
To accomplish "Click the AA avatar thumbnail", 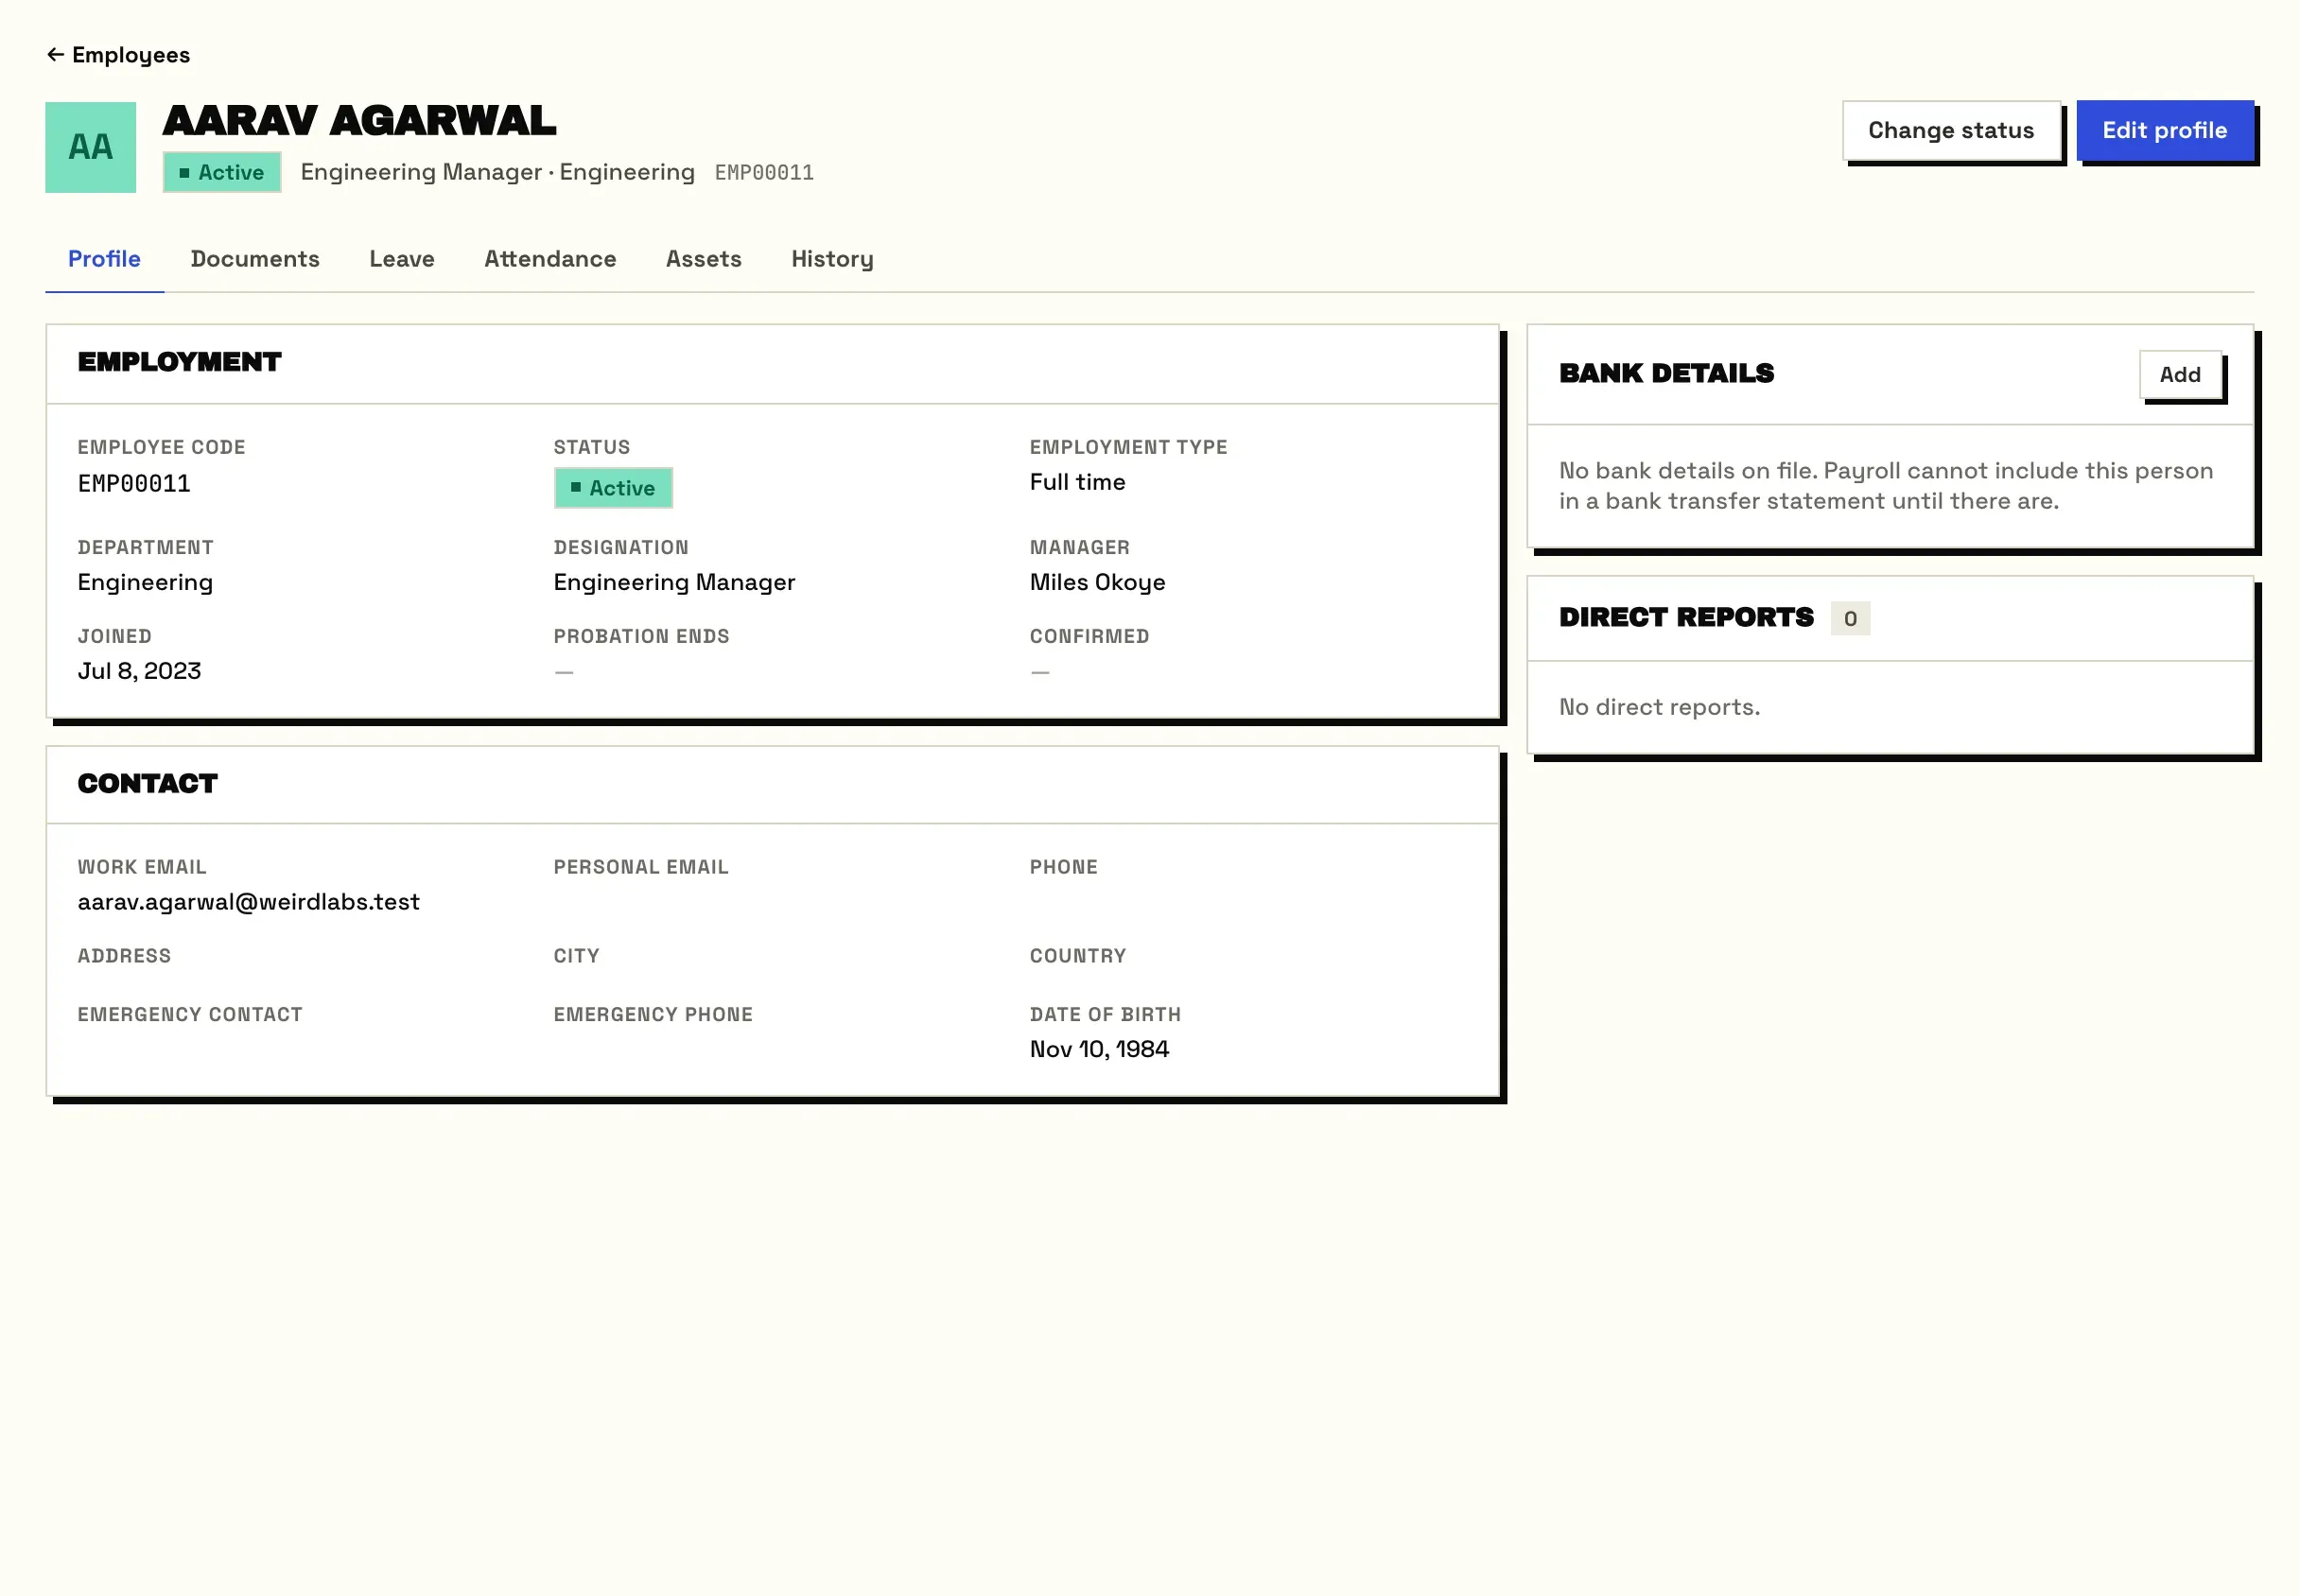I will click(90, 147).
